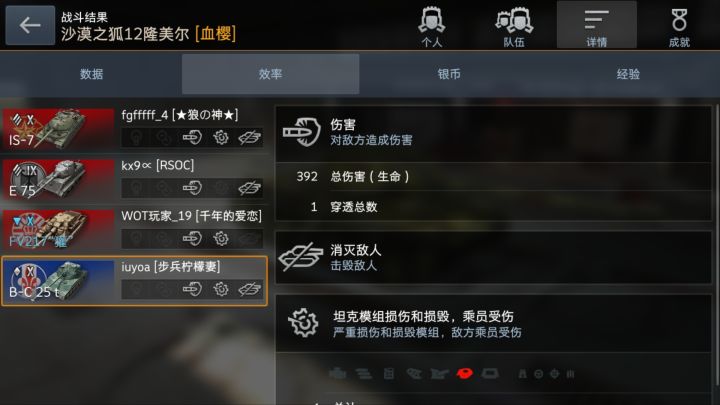Switch to the 银币 tab
The image size is (720, 405).
(449, 74)
